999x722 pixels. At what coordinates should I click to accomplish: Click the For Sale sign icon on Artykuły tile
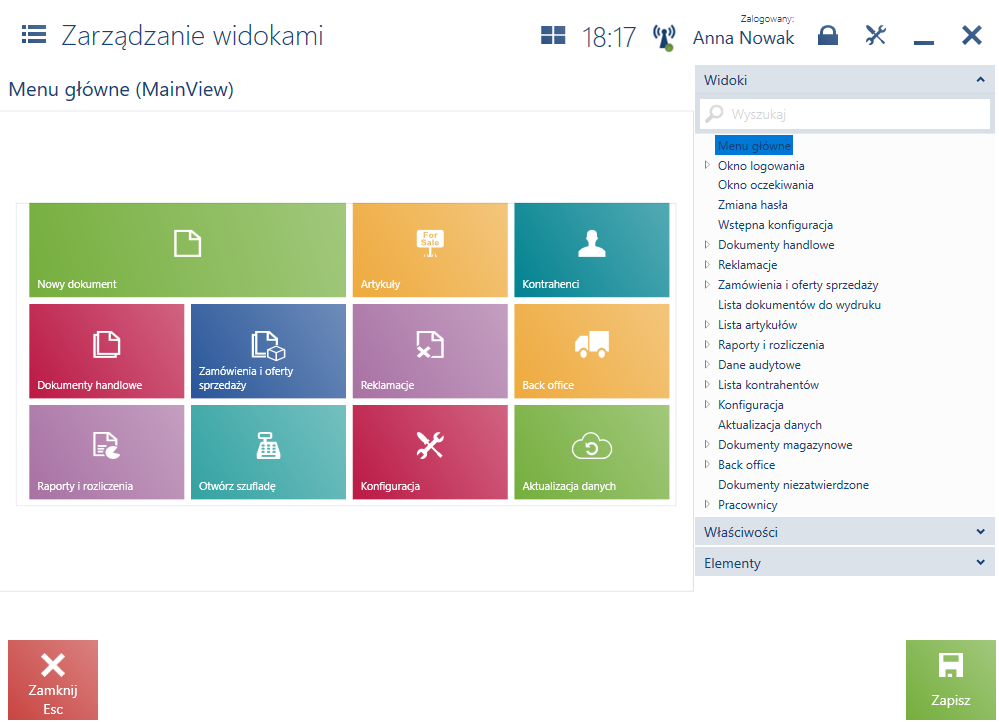click(x=430, y=243)
